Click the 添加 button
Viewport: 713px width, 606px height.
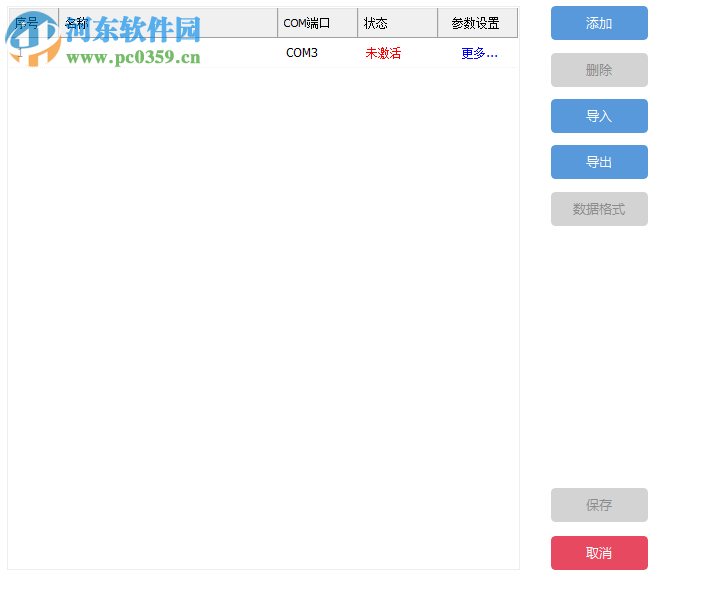click(599, 23)
